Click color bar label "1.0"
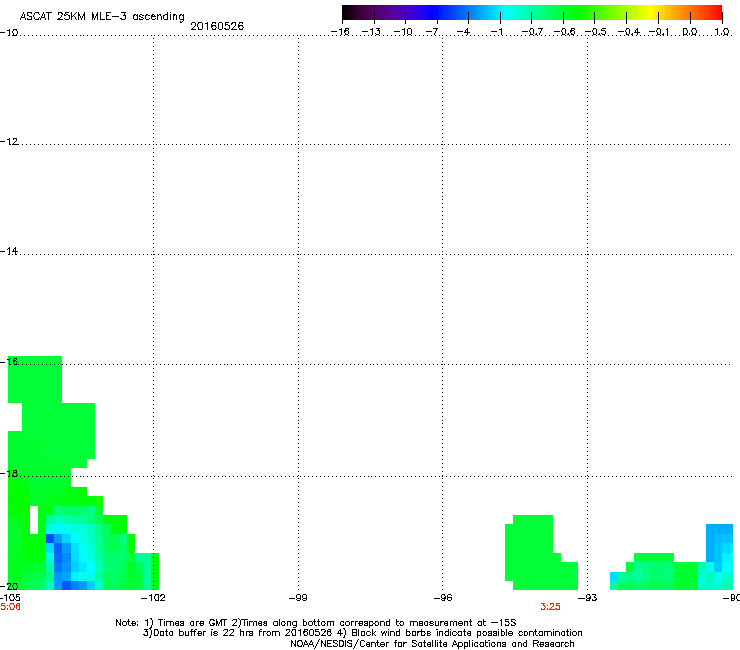Viewport: 740px width, 650px height. (x=722, y=32)
